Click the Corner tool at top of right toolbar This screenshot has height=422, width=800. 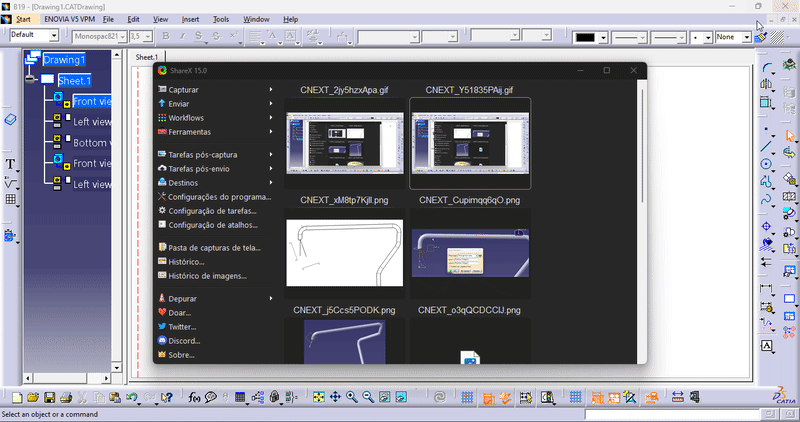766,67
